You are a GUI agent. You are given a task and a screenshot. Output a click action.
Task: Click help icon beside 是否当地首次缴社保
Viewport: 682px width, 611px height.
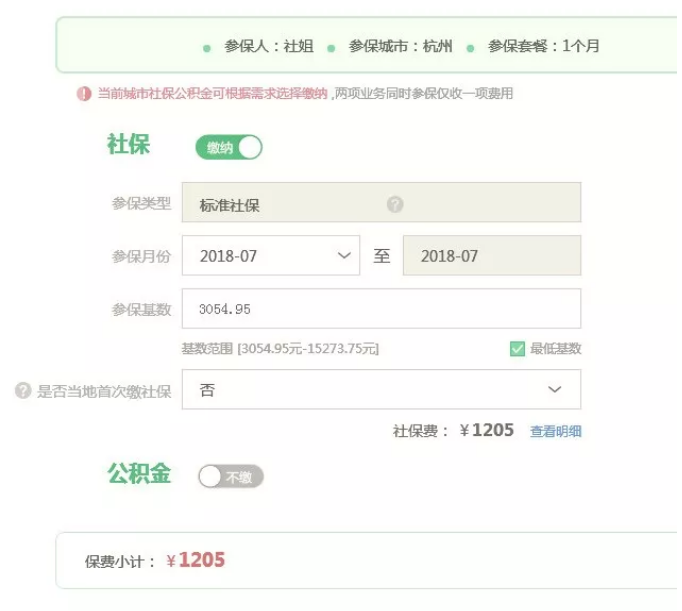pos(23,391)
